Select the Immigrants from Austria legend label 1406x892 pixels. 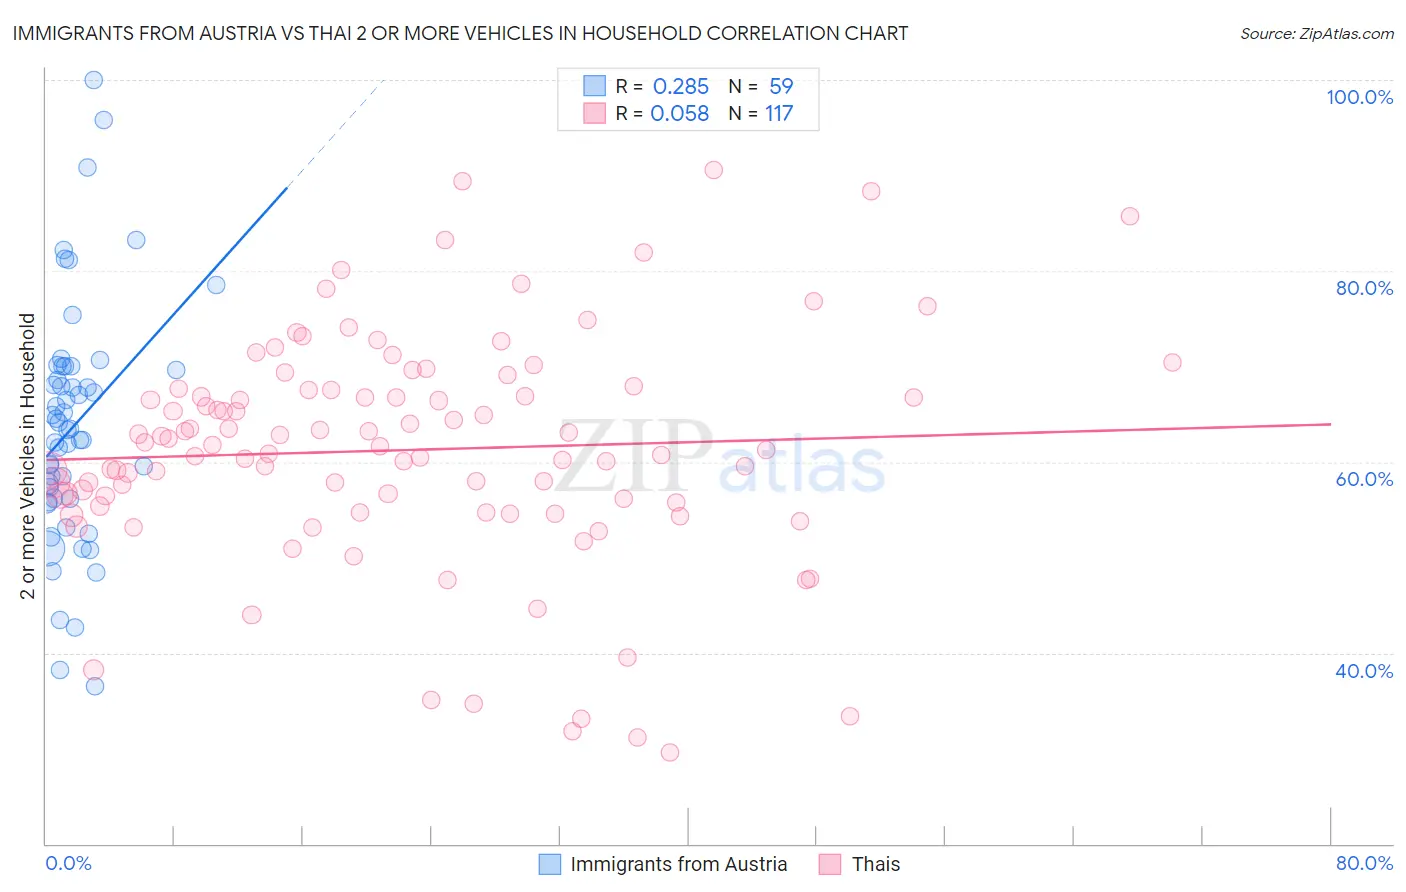[x=679, y=864]
